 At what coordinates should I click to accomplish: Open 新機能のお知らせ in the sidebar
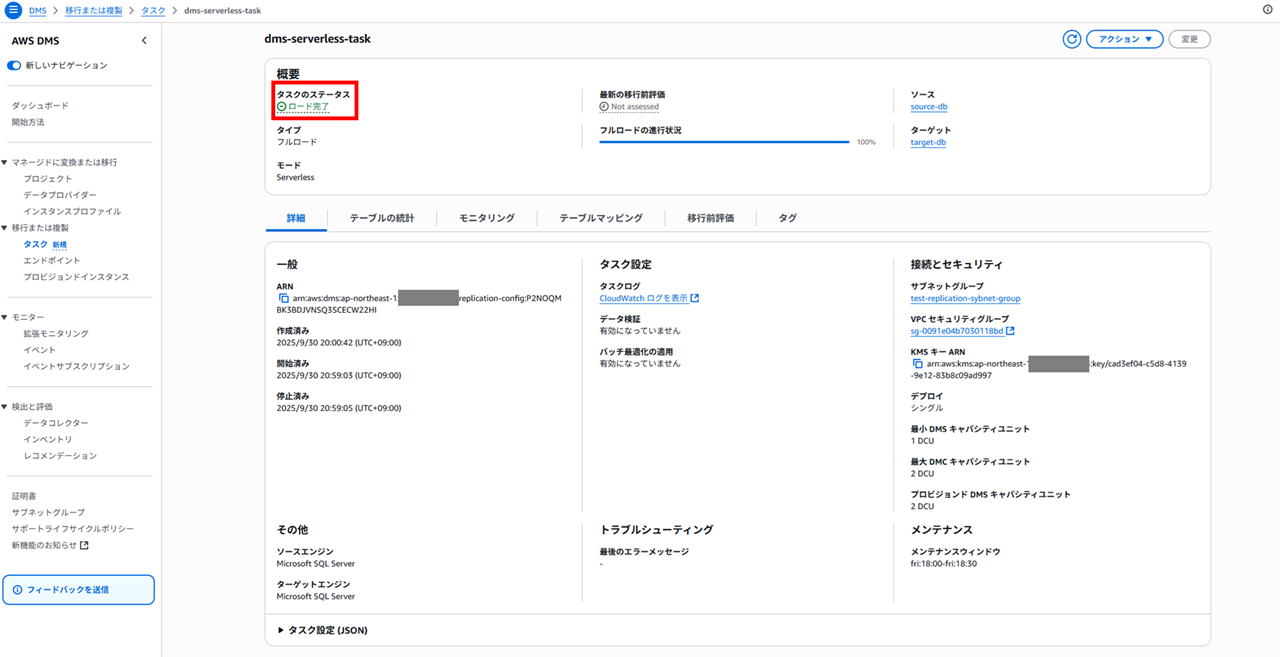[44, 545]
